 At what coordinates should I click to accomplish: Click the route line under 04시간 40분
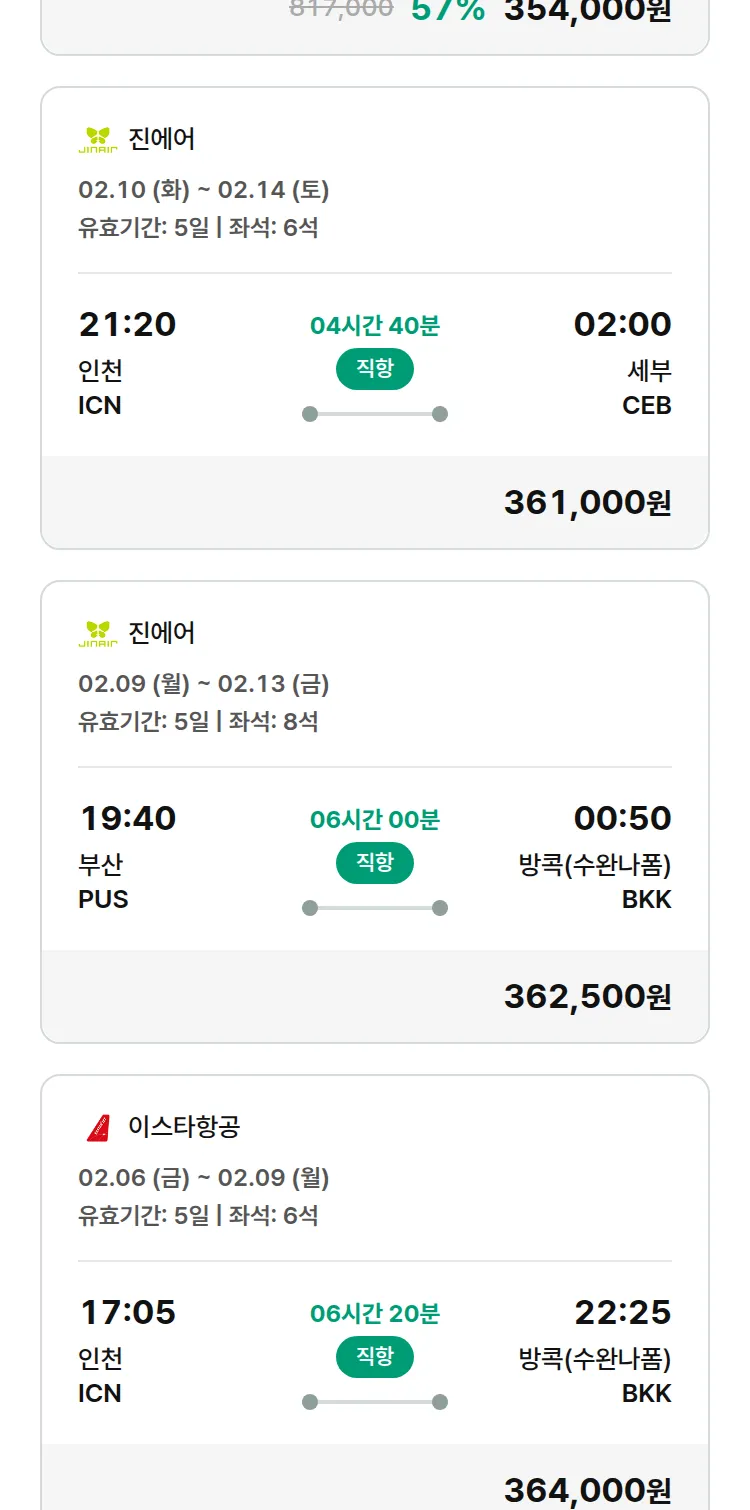coord(375,414)
